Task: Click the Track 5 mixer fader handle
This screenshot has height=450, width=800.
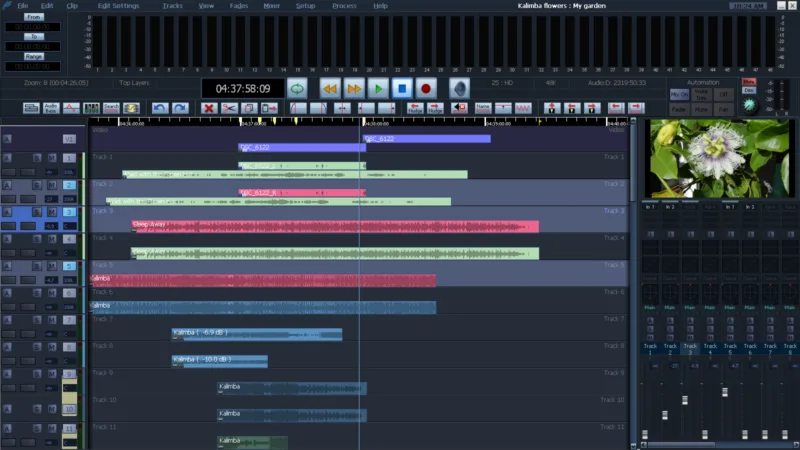Action: click(x=724, y=392)
